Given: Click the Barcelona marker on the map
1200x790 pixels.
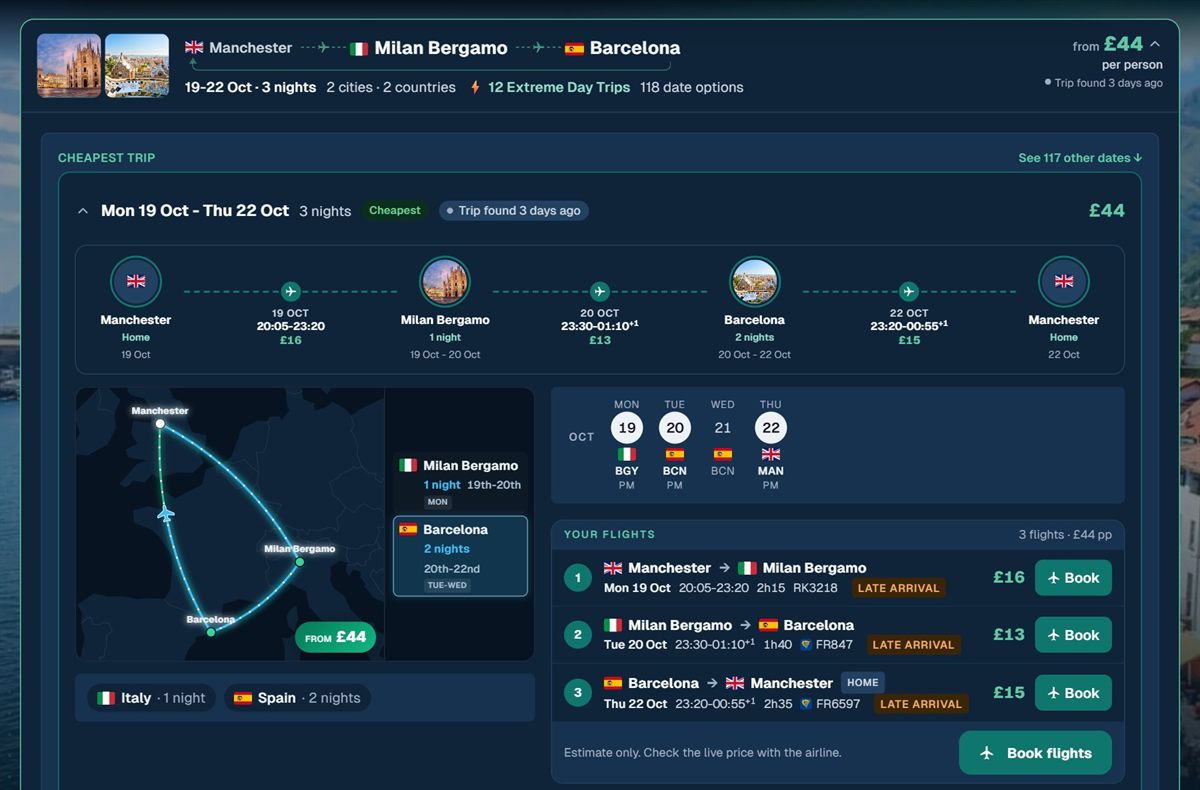Looking at the screenshot, I should [211, 632].
